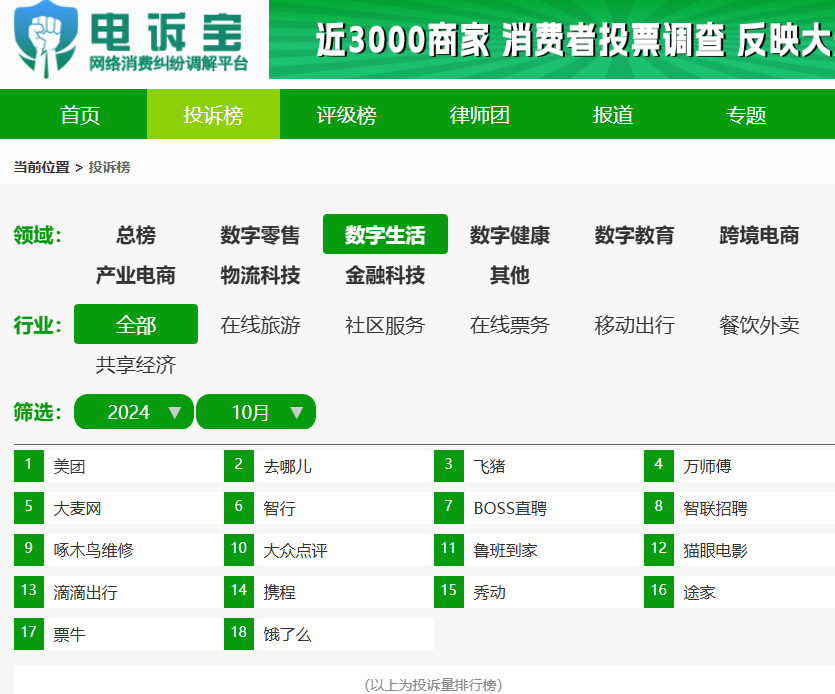Open rank 10 entry 大众点评
This screenshot has width=835, height=694.
click(295, 550)
